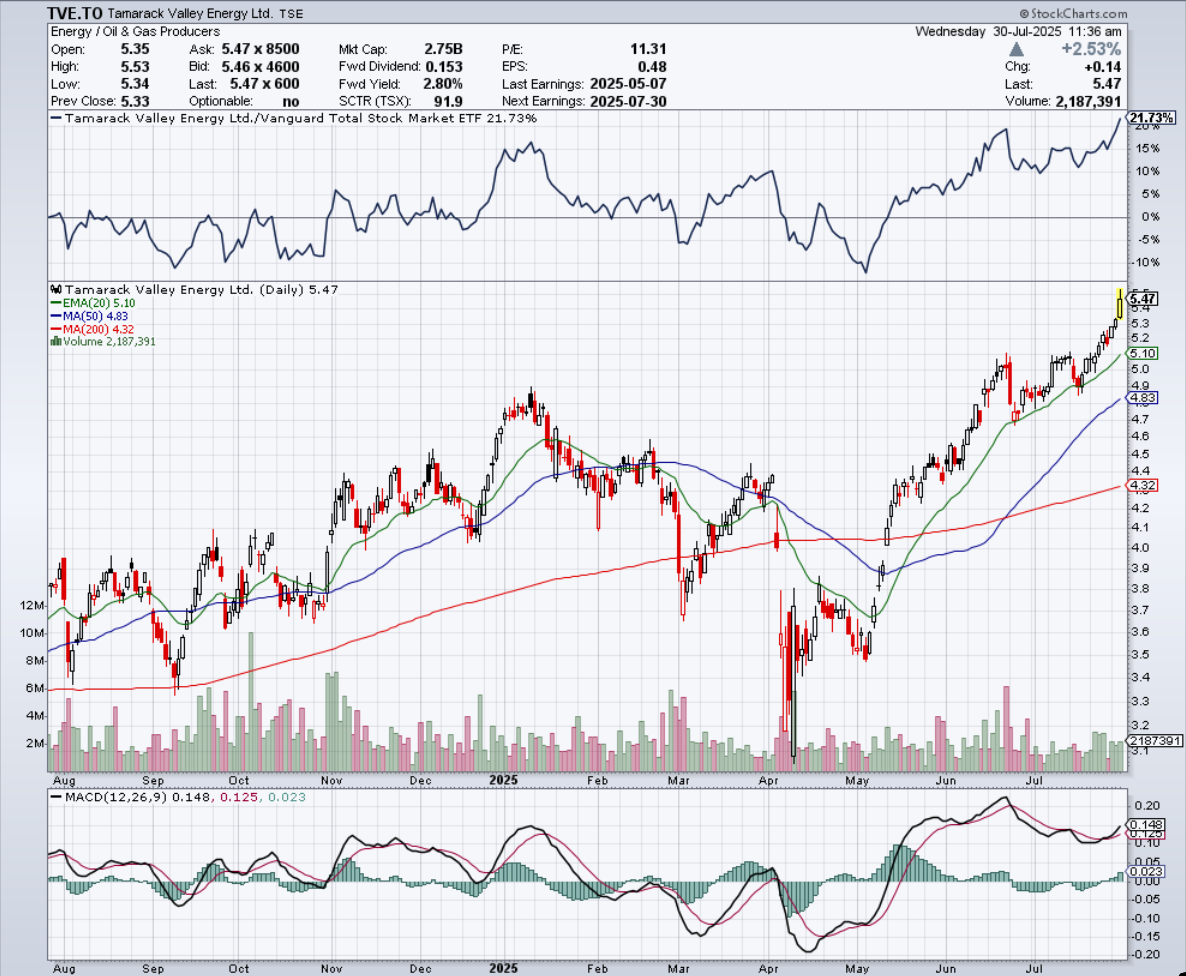The height and width of the screenshot is (976, 1186).
Task: Click the volume bars icon in the legend
Action: click(55, 341)
